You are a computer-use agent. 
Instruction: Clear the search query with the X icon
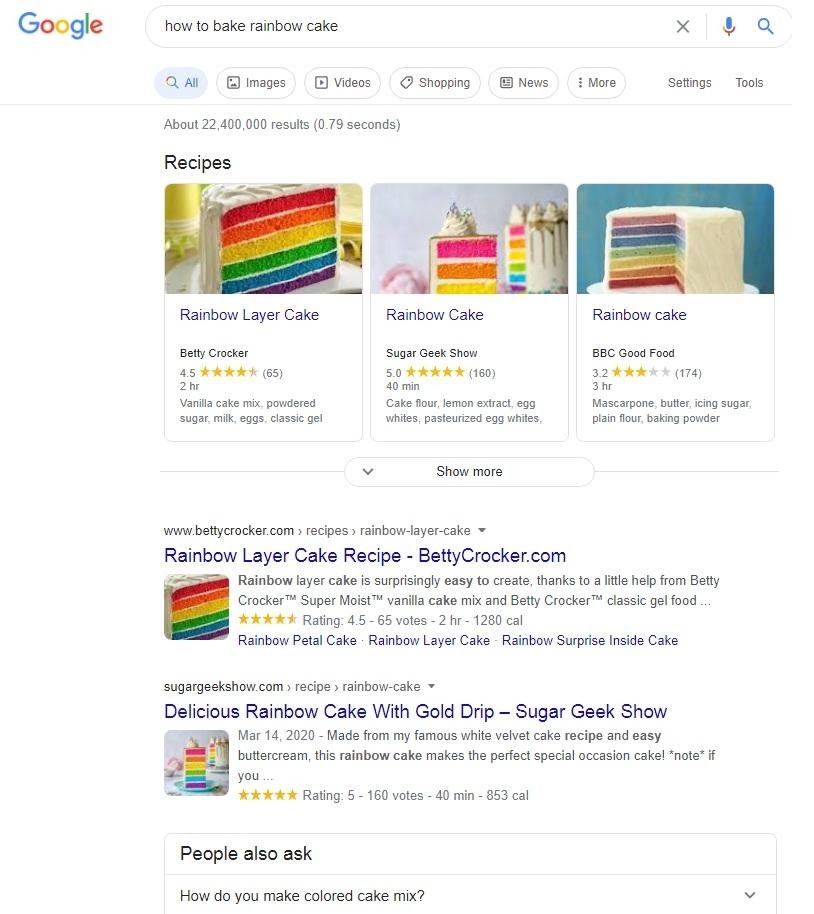coord(683,26)
